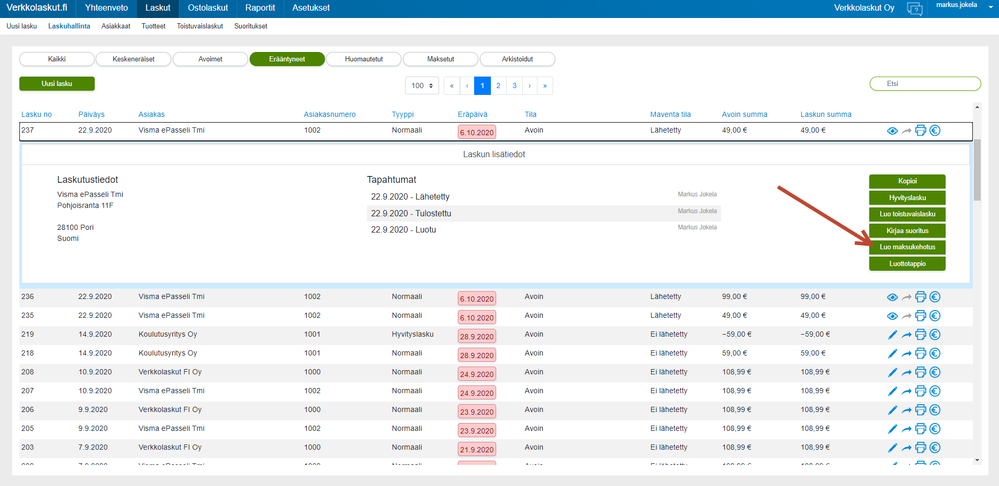Viewport: 999px width, 486px height.
Task: Click the Kopioi button
Action: point(907,181)
